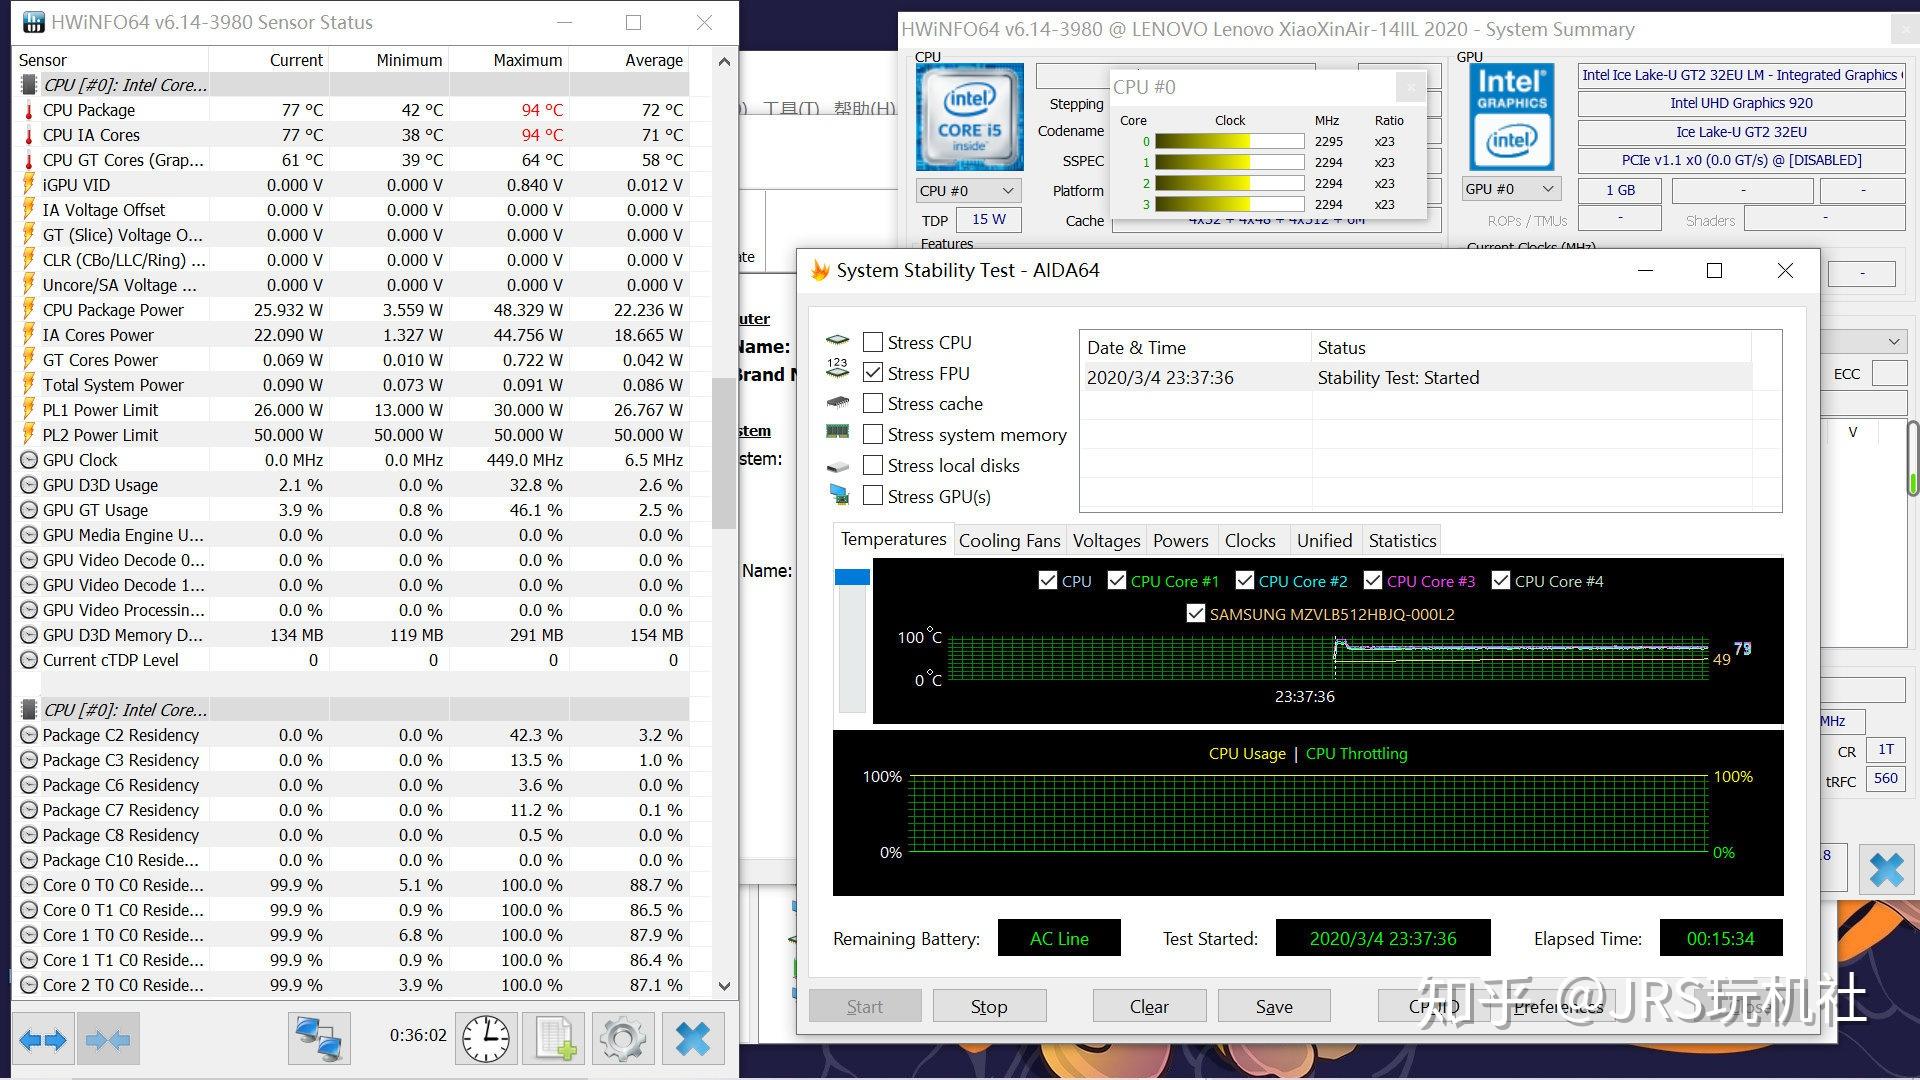Open the CPU #0 selector dropdown

pyautogui.click(x=967, y=190)
